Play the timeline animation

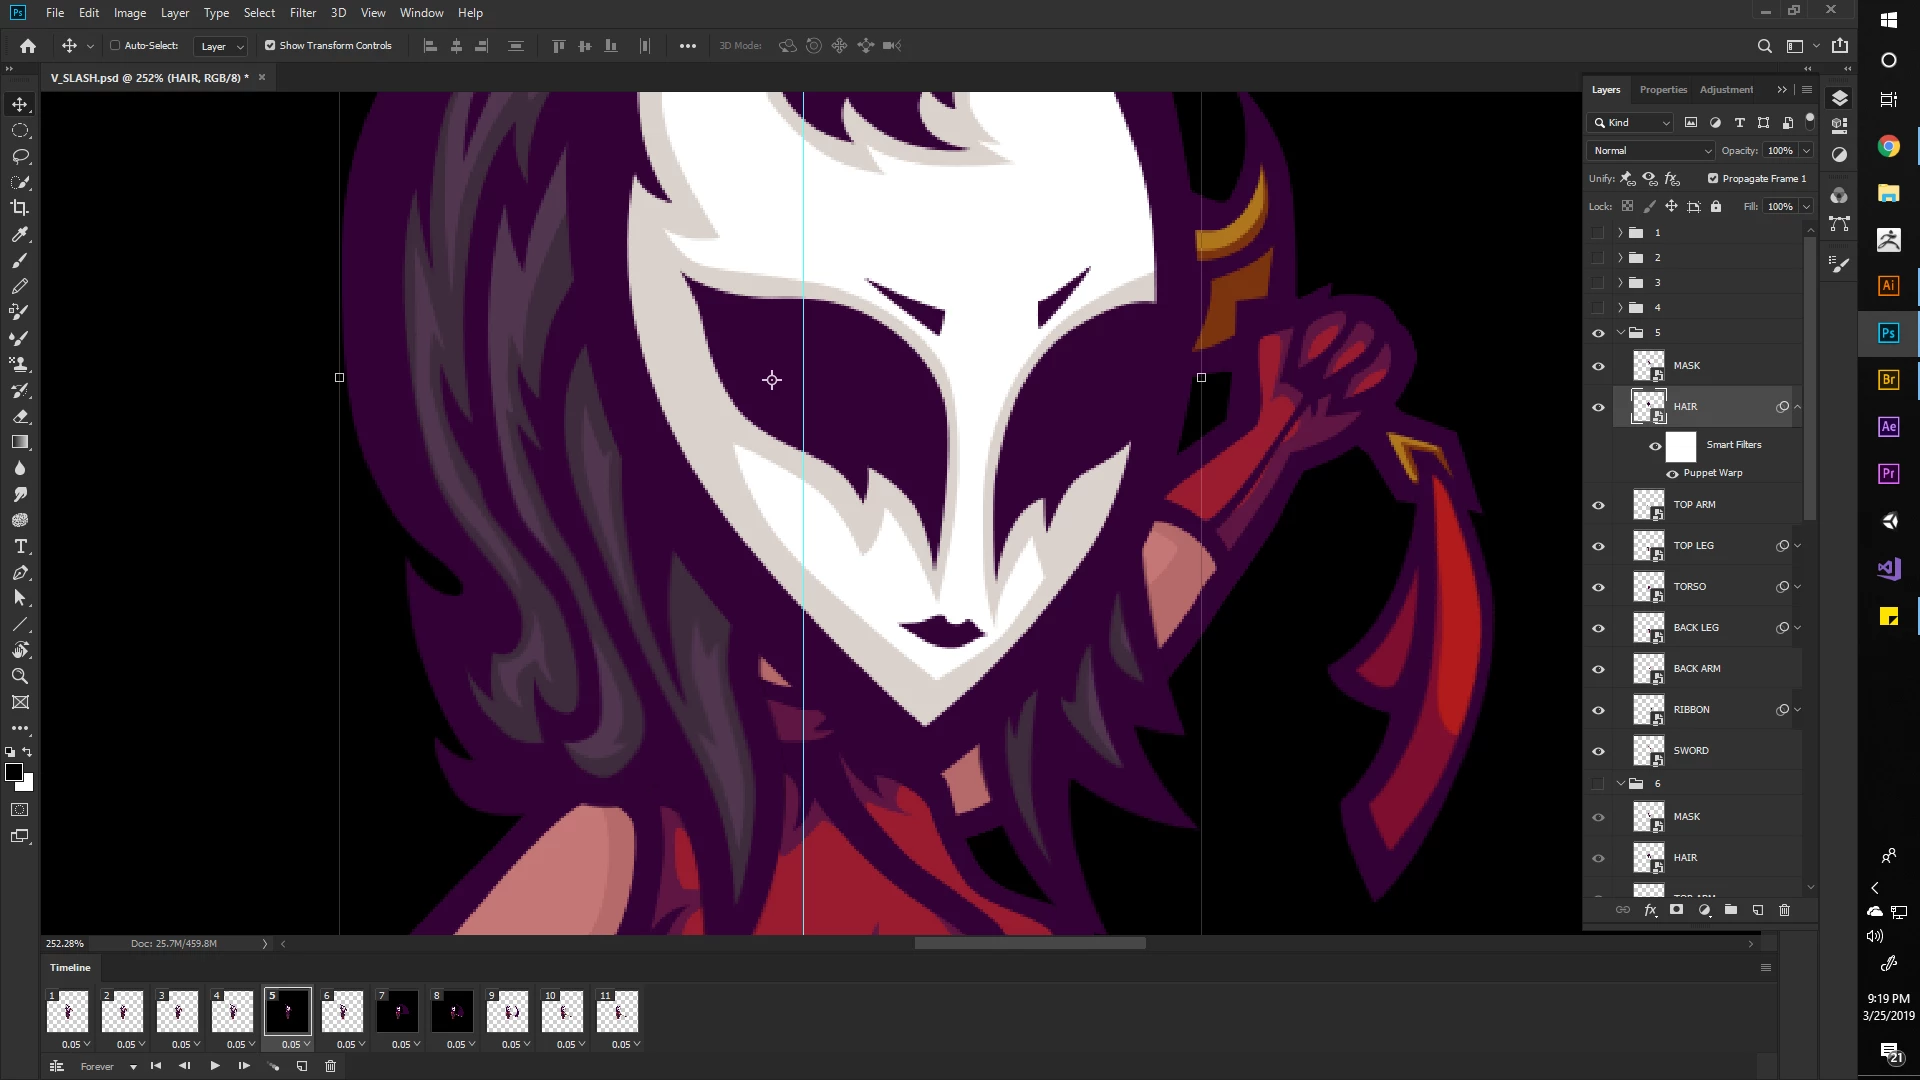point(215,1066)
